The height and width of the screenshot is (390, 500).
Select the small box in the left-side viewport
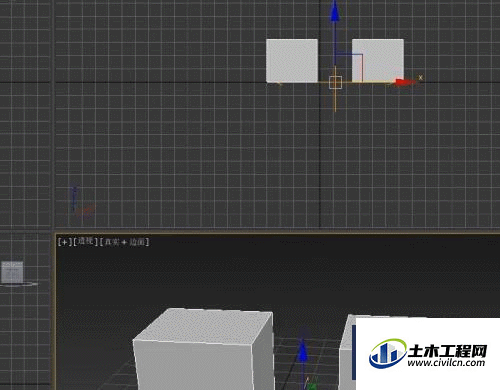click(x=12, y=272)
